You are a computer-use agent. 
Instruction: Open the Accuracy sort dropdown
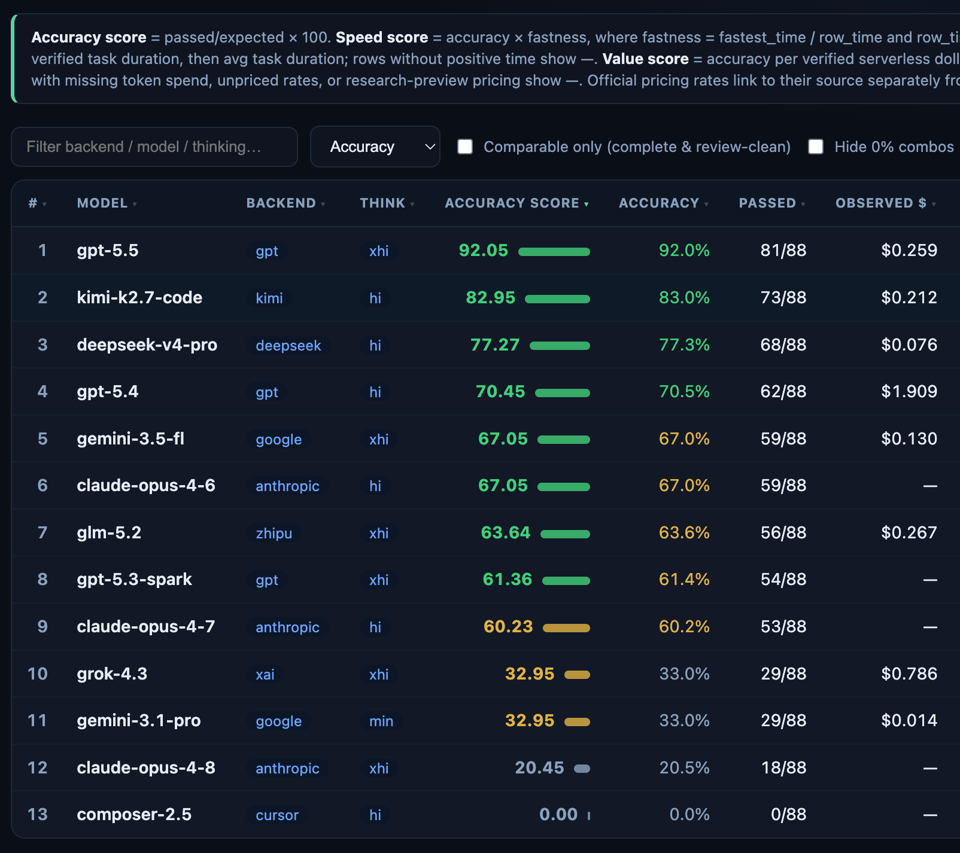375,146
